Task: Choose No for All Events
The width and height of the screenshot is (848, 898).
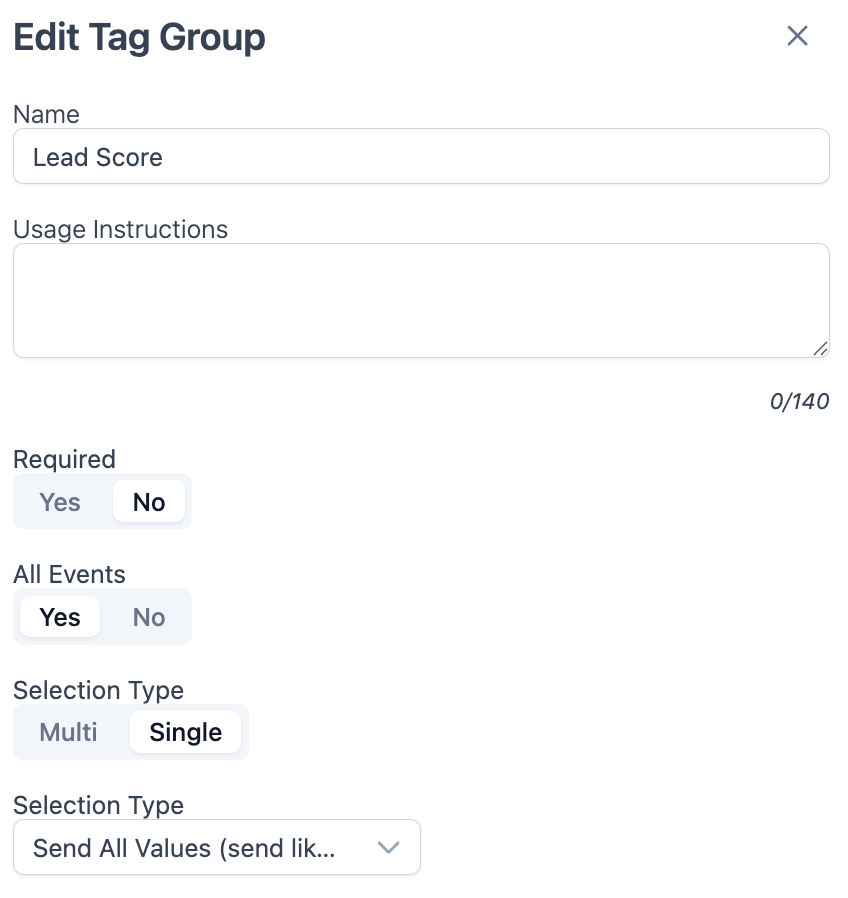Action: (149, 617)
